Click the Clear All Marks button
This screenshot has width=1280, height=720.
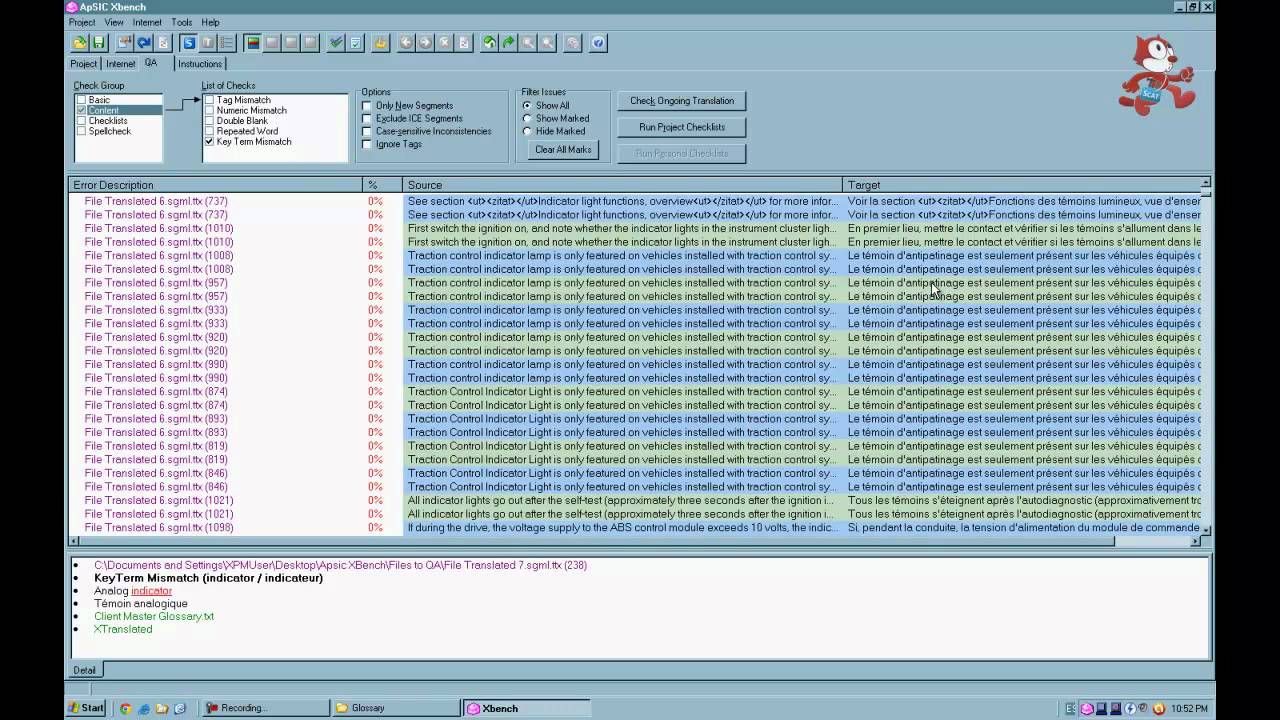pos(563,150)
